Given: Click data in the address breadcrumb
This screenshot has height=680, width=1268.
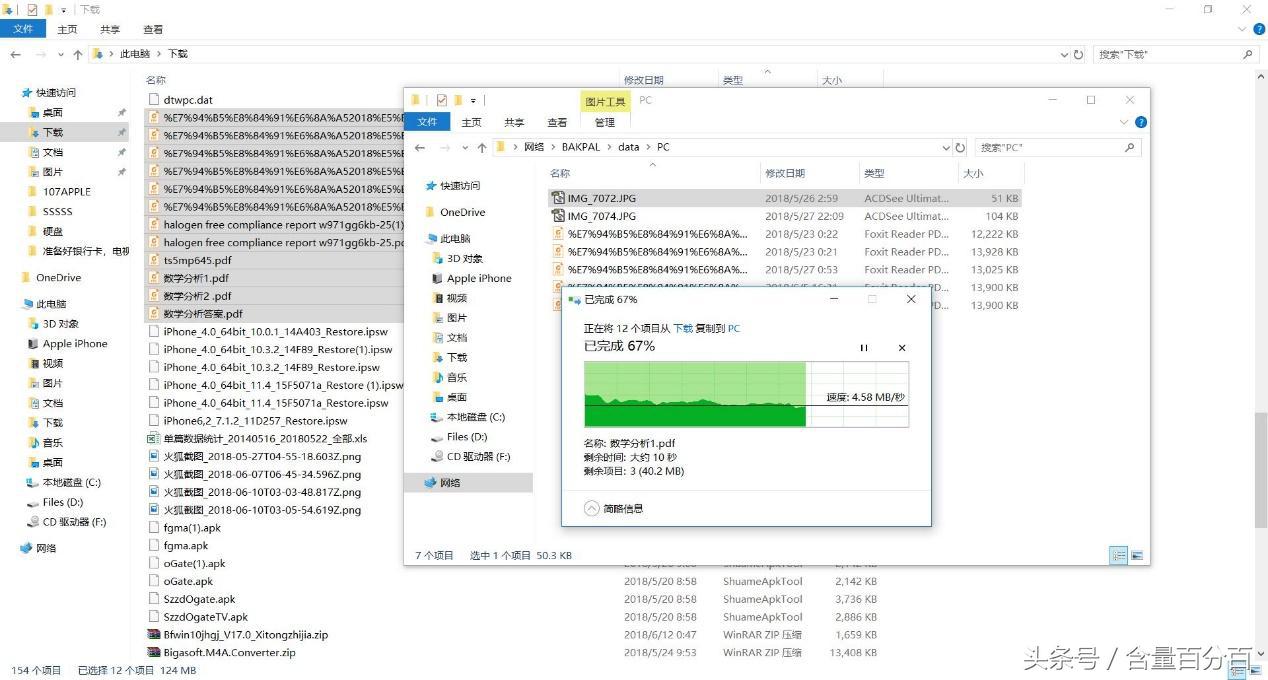Looking at the screenshot, I should pos(628,147).
